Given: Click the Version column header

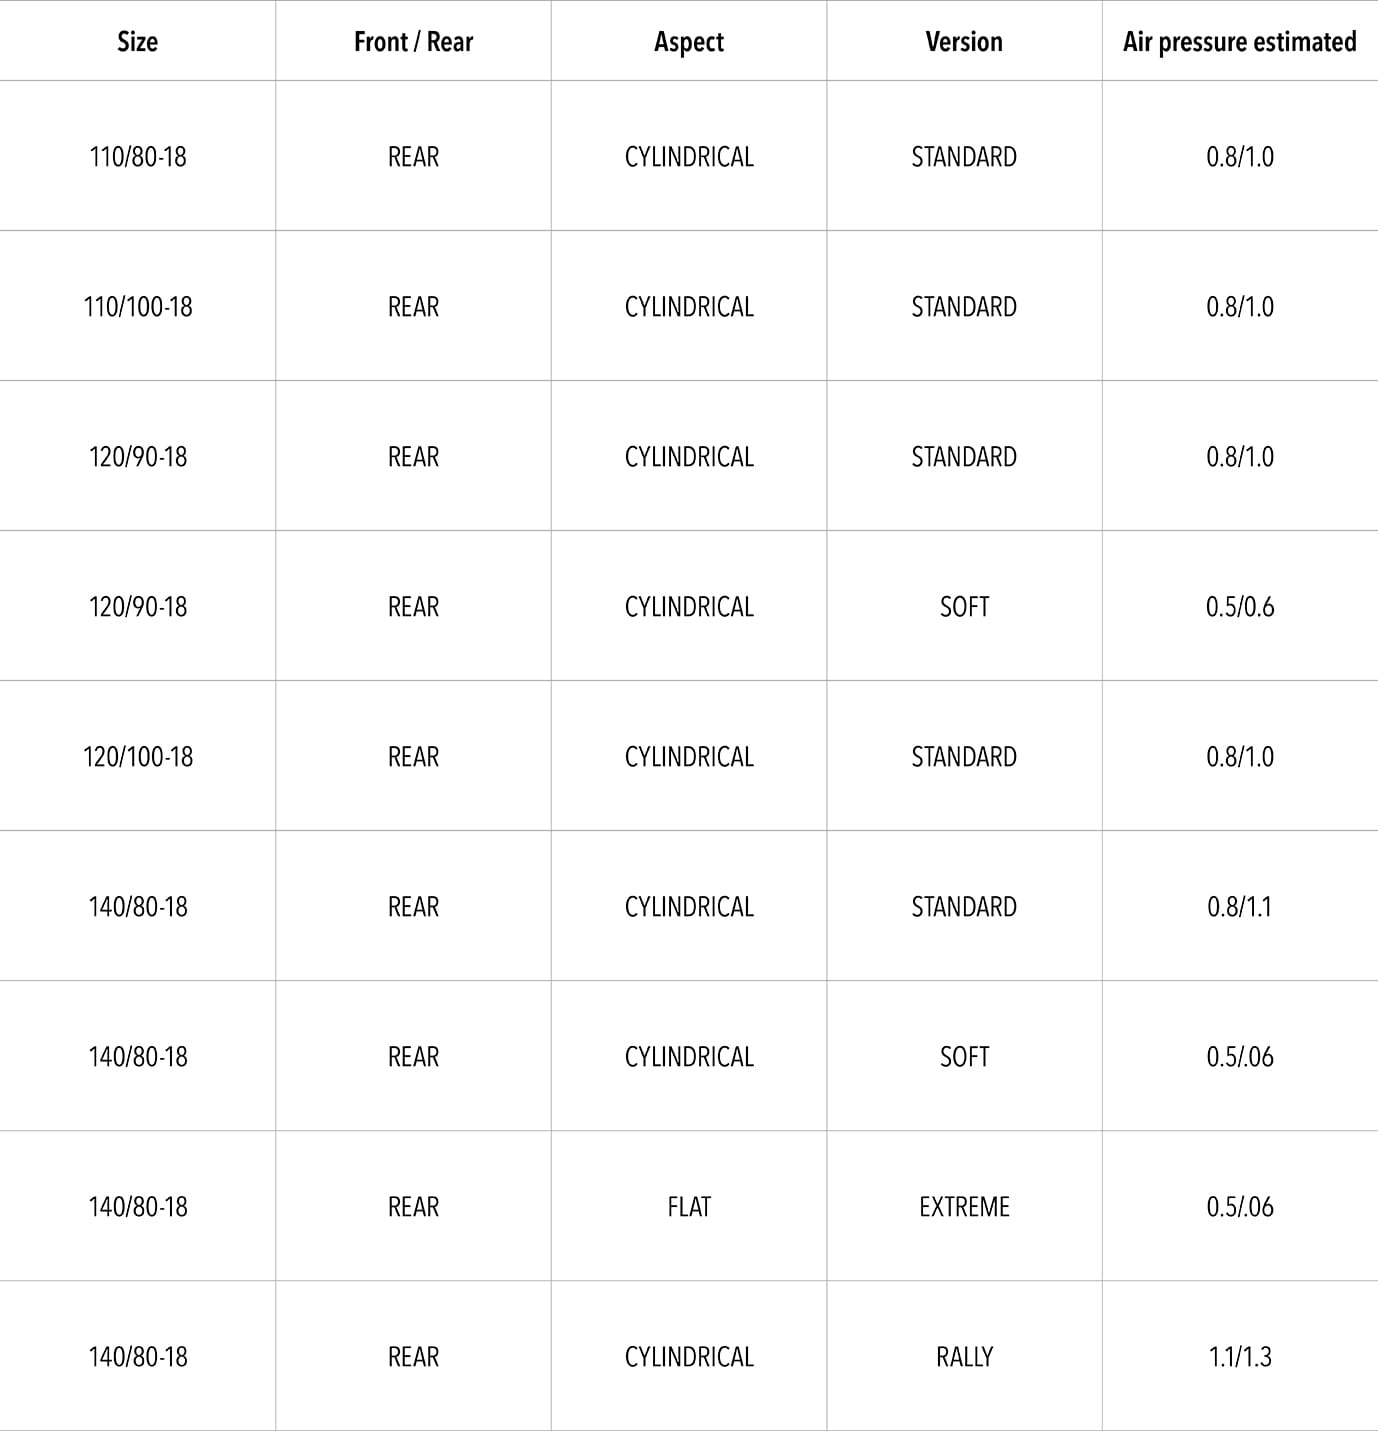Looking at the screenshot, I should pos(964,42).
